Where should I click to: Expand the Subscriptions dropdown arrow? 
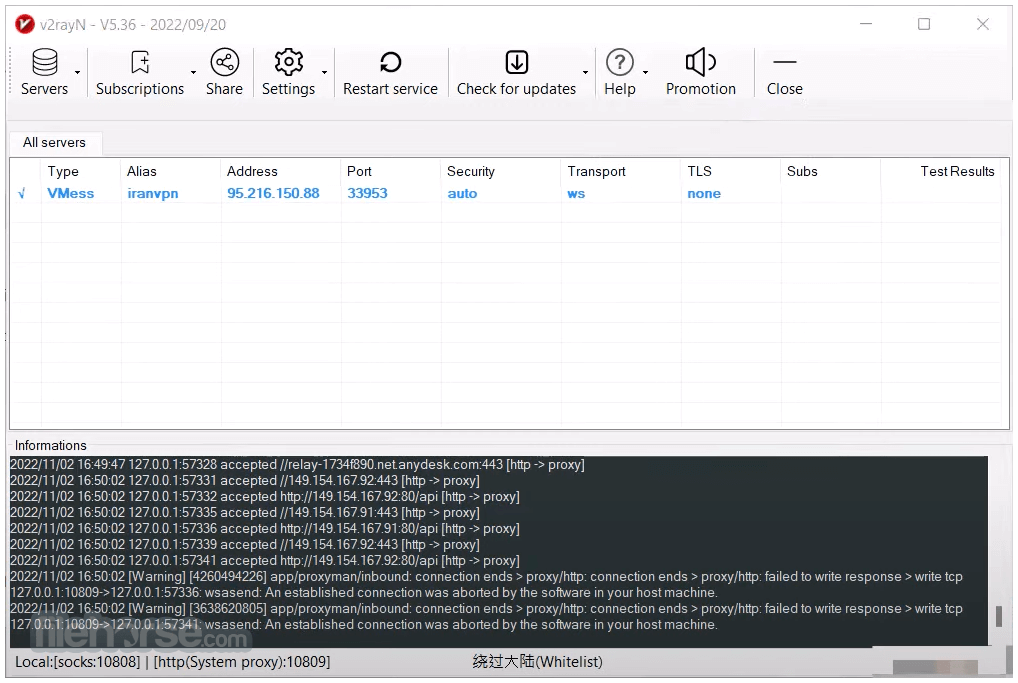tap(193, 73)
